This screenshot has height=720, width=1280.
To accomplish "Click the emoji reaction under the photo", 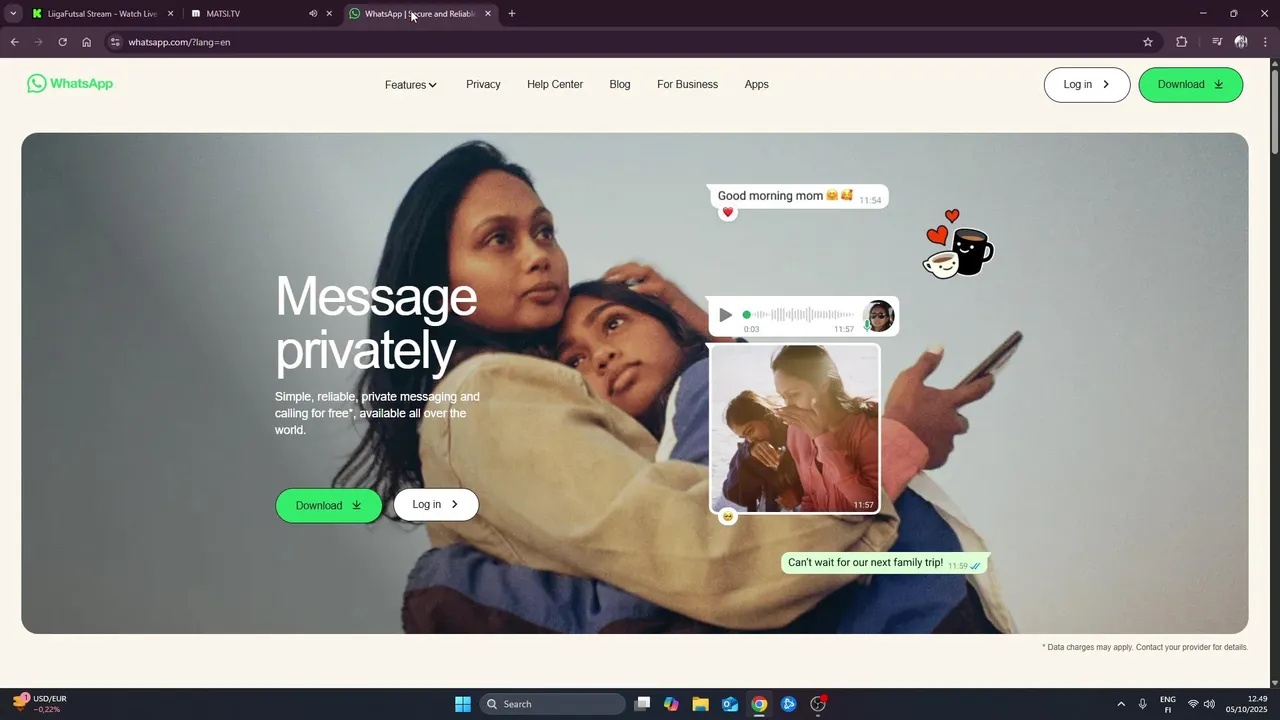I will click(728, 517).
